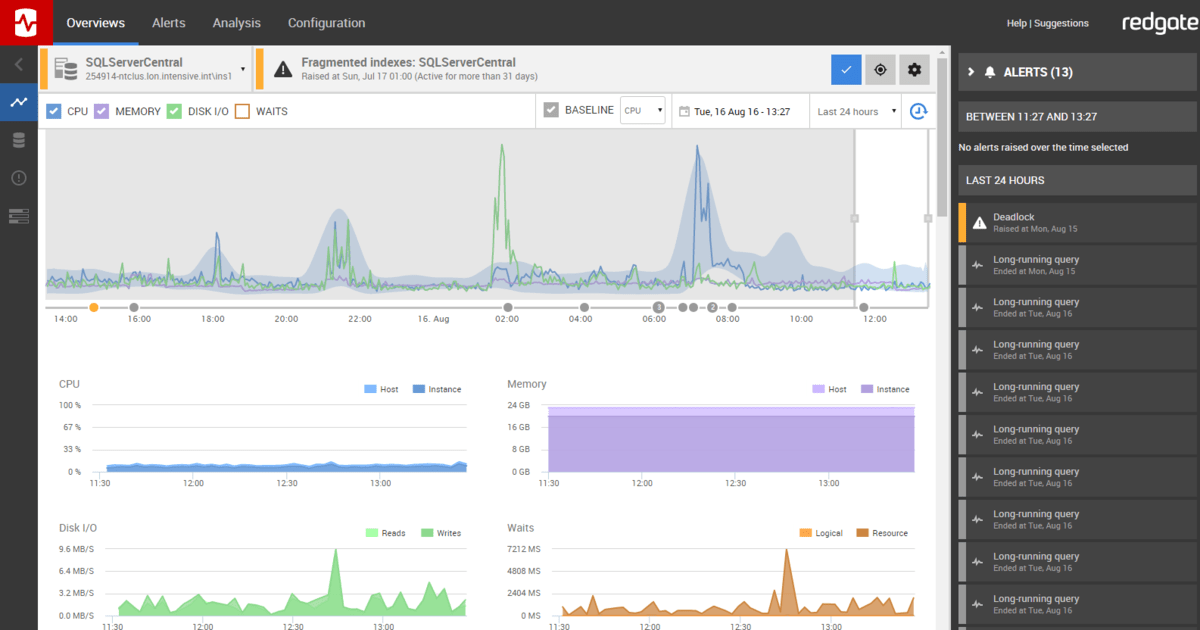This screenshot has width=1200, height=630.
Task: Open the Last 24 hours time range dropdown
Action: pos(855,111)
